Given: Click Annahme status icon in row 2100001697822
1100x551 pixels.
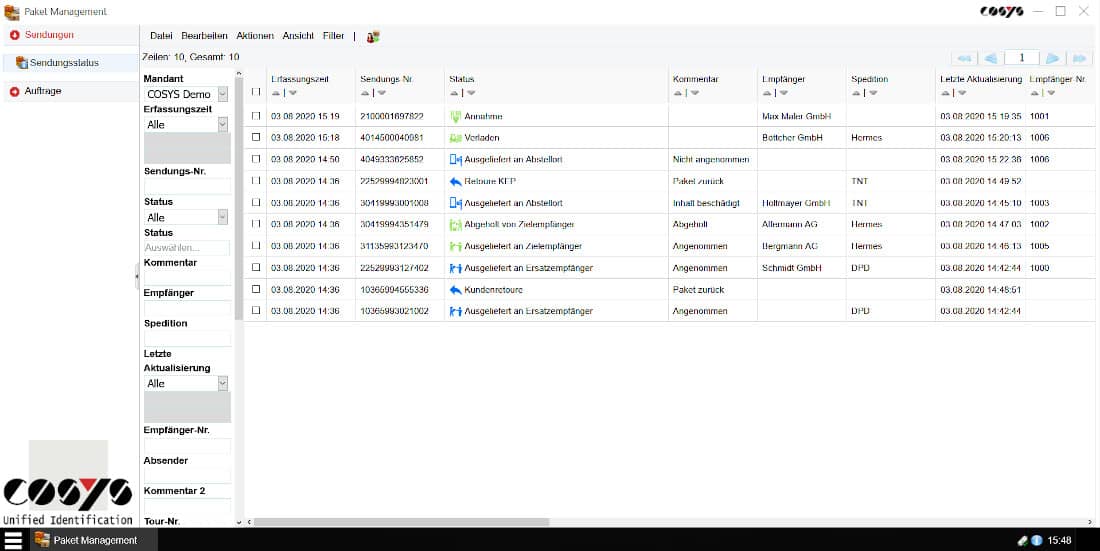Looking at the screenshot, I should tap(455, 117).
